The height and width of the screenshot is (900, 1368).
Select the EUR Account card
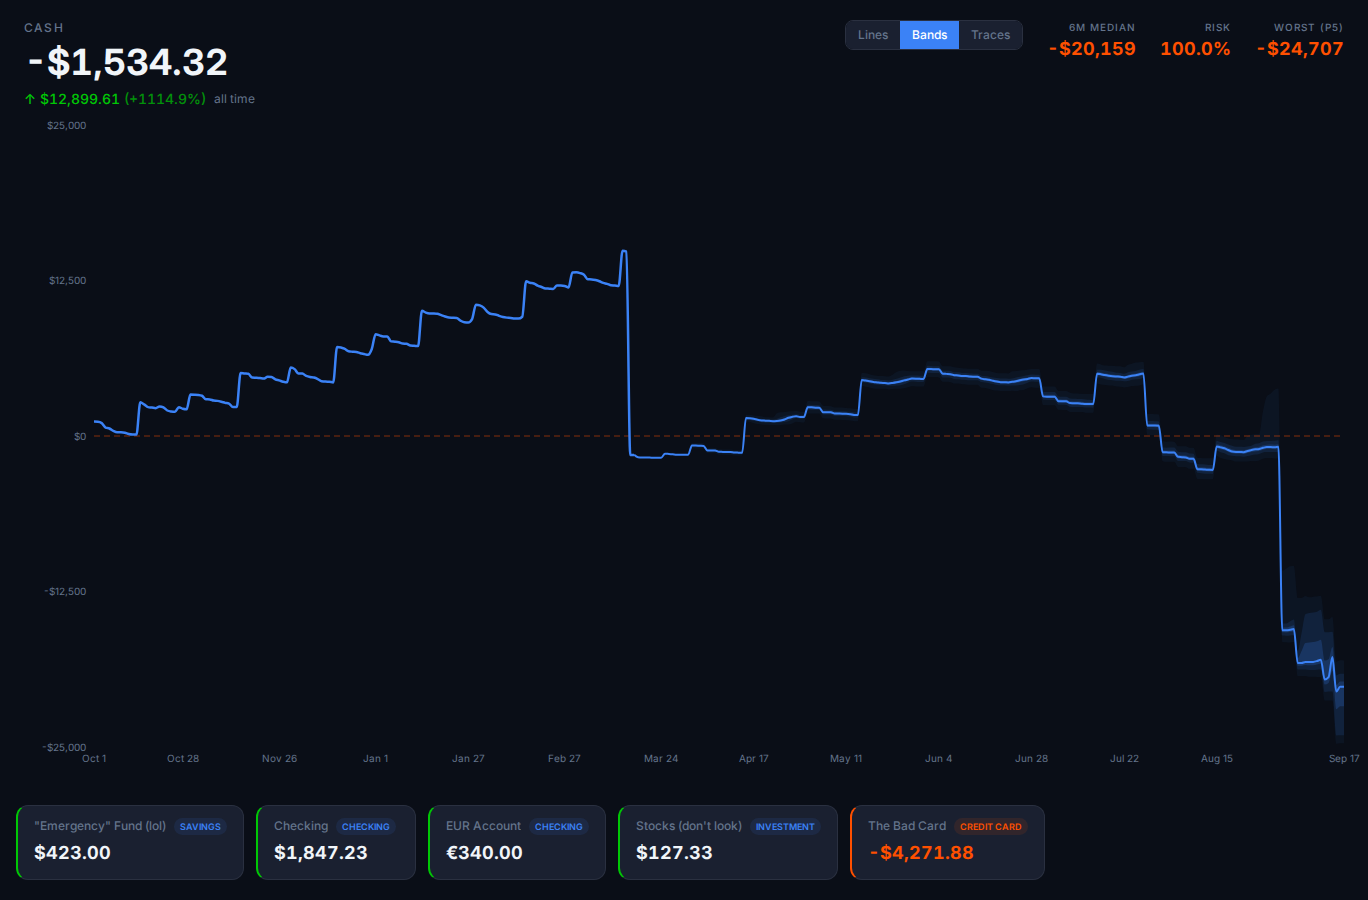tap(516, 843)
